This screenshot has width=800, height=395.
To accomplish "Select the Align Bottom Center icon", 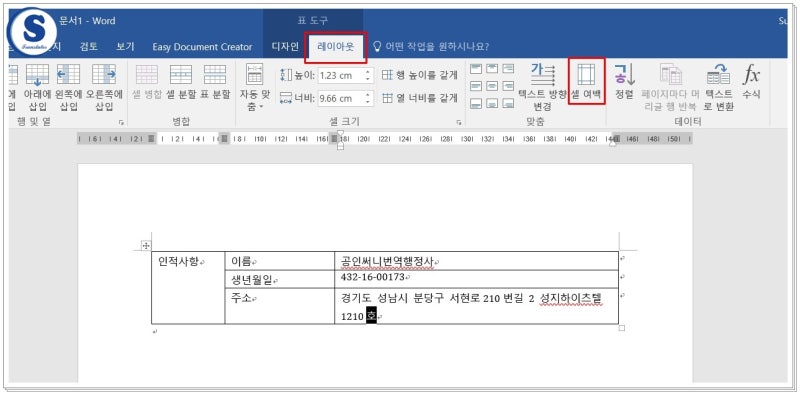I will (x=492, y=103).
